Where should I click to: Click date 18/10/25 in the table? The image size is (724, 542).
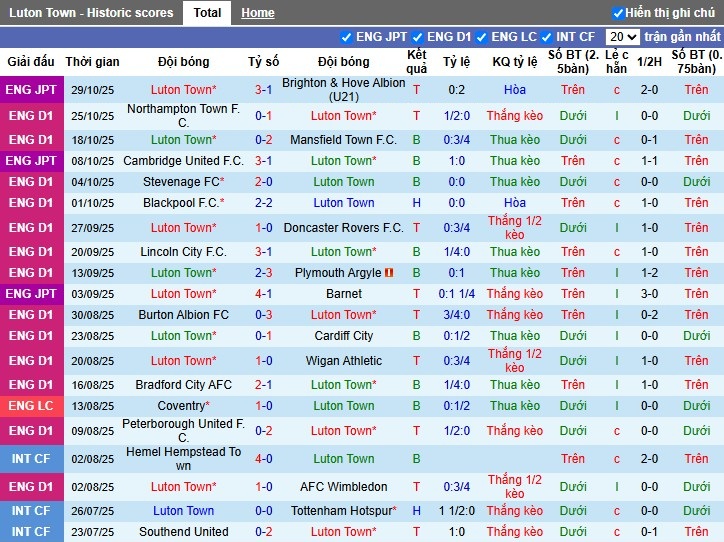click(x=92, y=140)
